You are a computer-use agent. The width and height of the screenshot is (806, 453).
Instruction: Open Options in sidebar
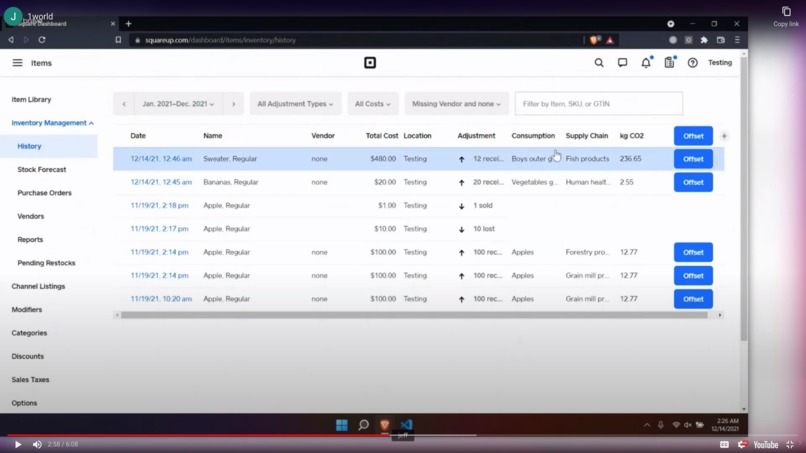pos(24,403)
